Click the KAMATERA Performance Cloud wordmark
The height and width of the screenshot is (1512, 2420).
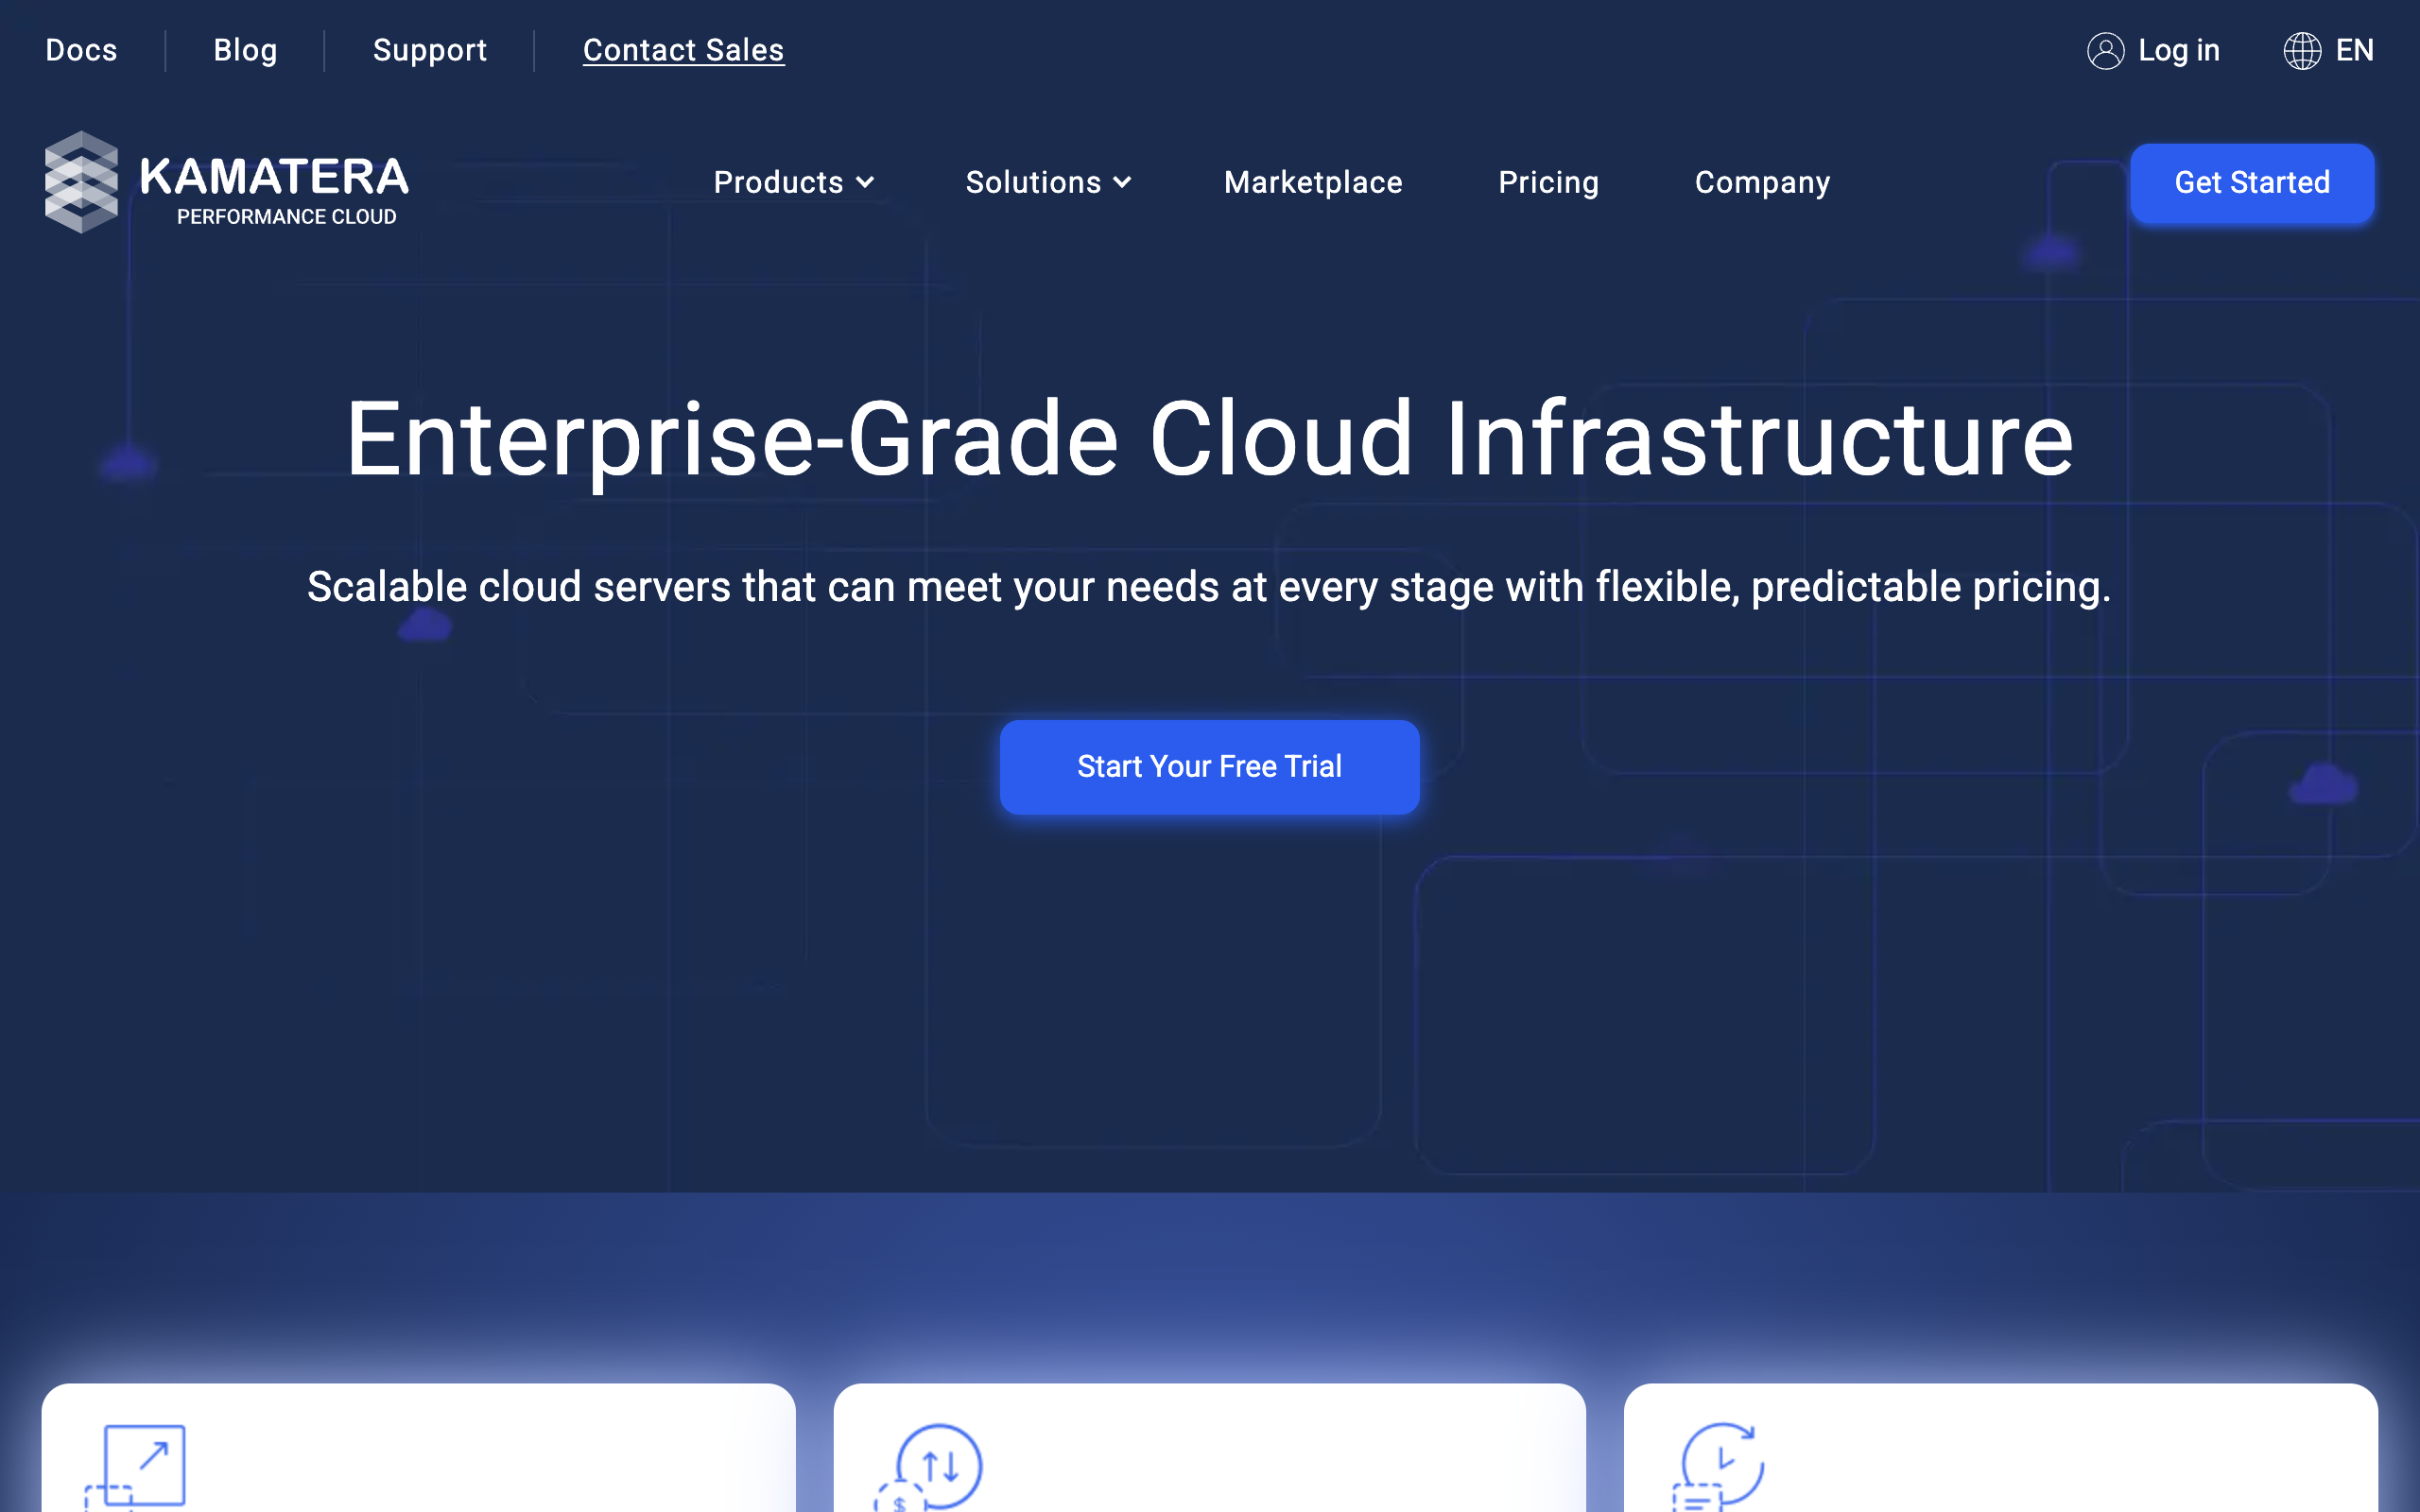[x=274, y=190]
